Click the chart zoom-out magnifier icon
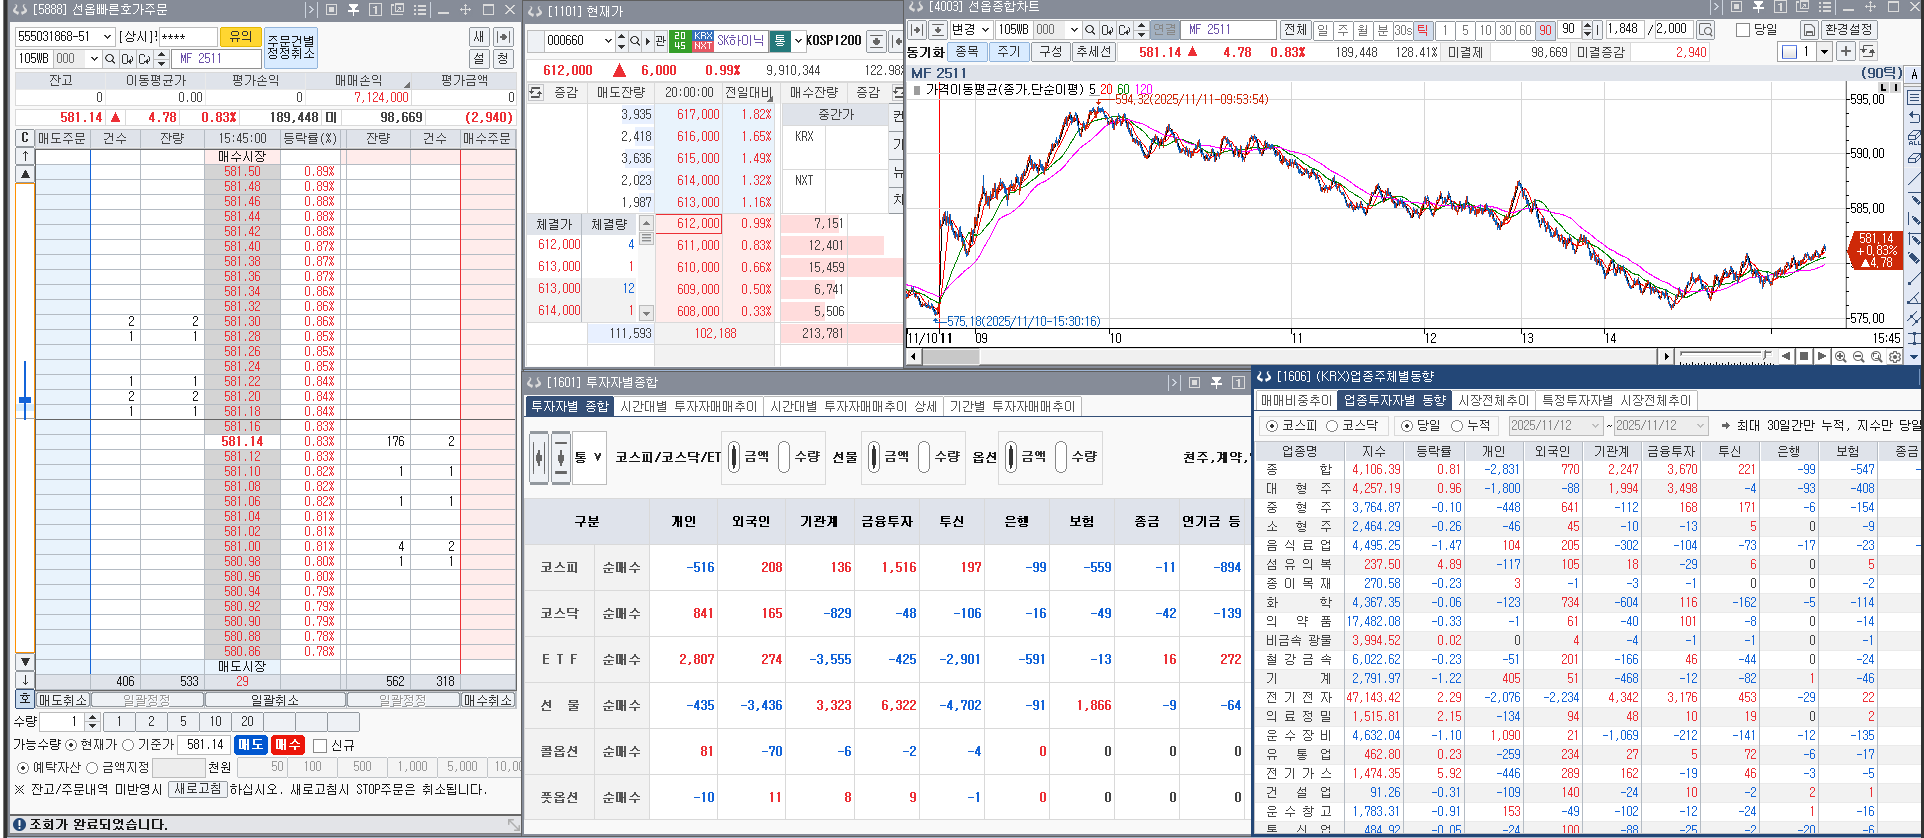The width and height of the screenshot is (1924, 838). pos(1858,356)
